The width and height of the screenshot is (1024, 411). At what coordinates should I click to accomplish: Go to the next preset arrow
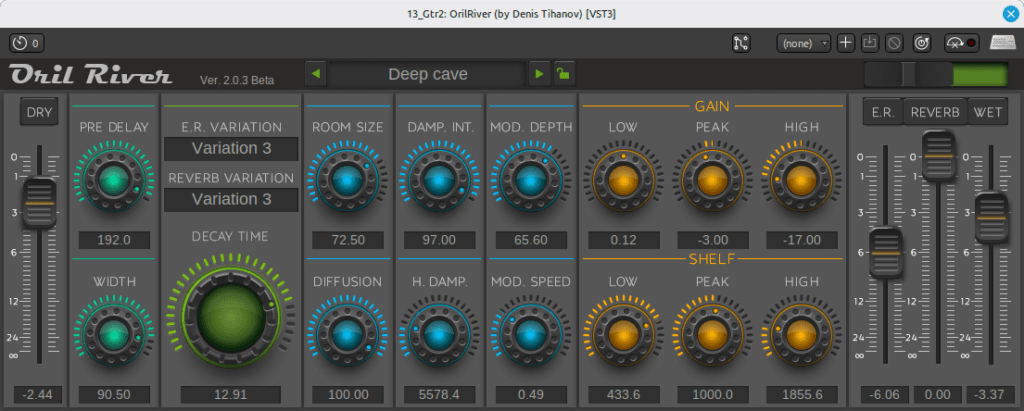pyautogui.click(x=539, y=74)
